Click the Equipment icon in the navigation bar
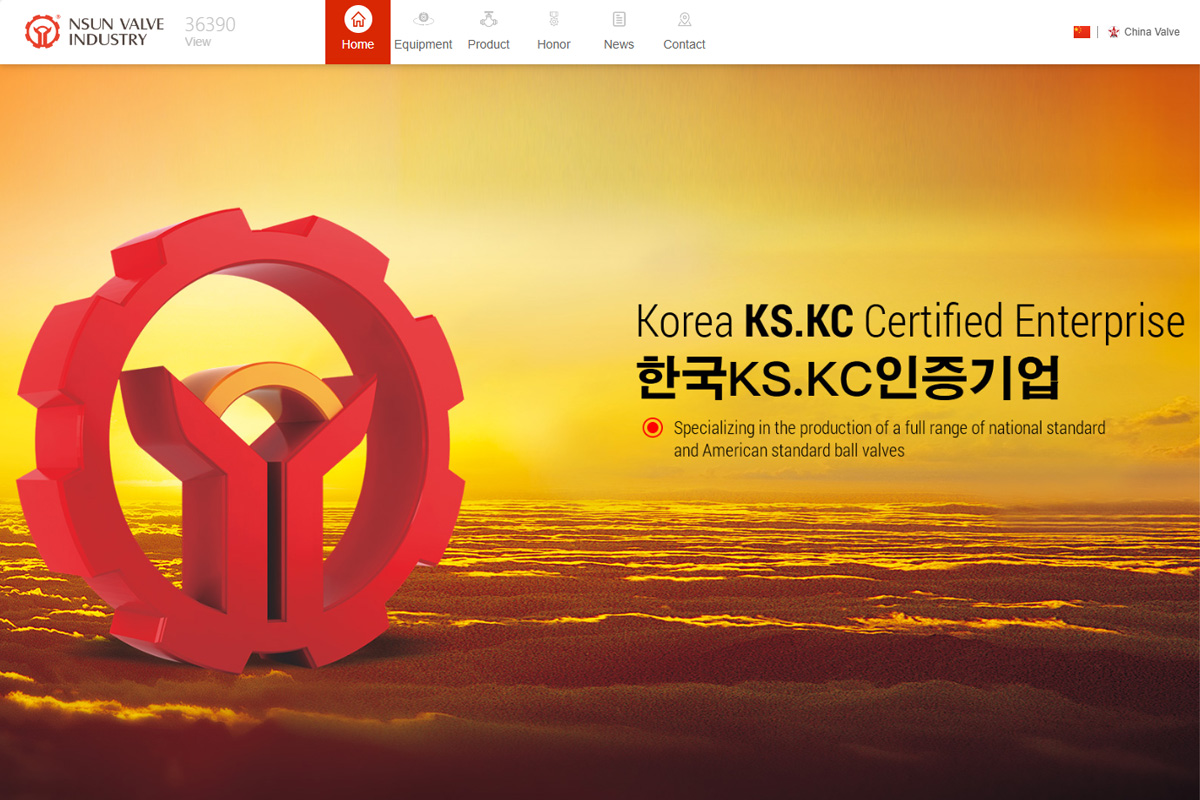This screenshot has width=1200, height=800. coord(423,19)
